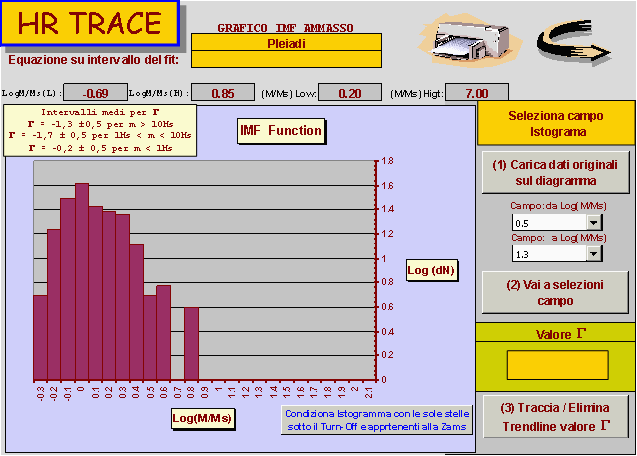Viewport: 637px width, 456px height.
Task: Click the 'Valore Γ' label
Action: pos(561,334)
